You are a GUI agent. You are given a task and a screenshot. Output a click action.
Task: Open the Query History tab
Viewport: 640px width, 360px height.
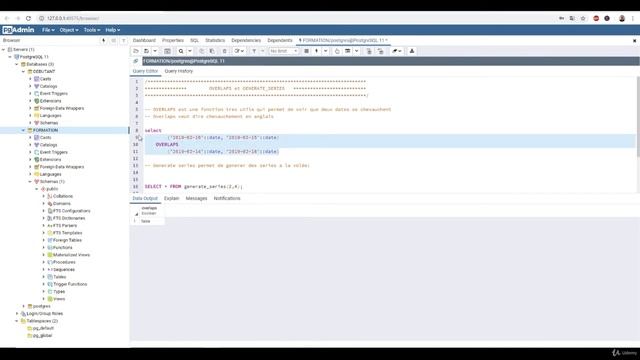pos(179,71)
